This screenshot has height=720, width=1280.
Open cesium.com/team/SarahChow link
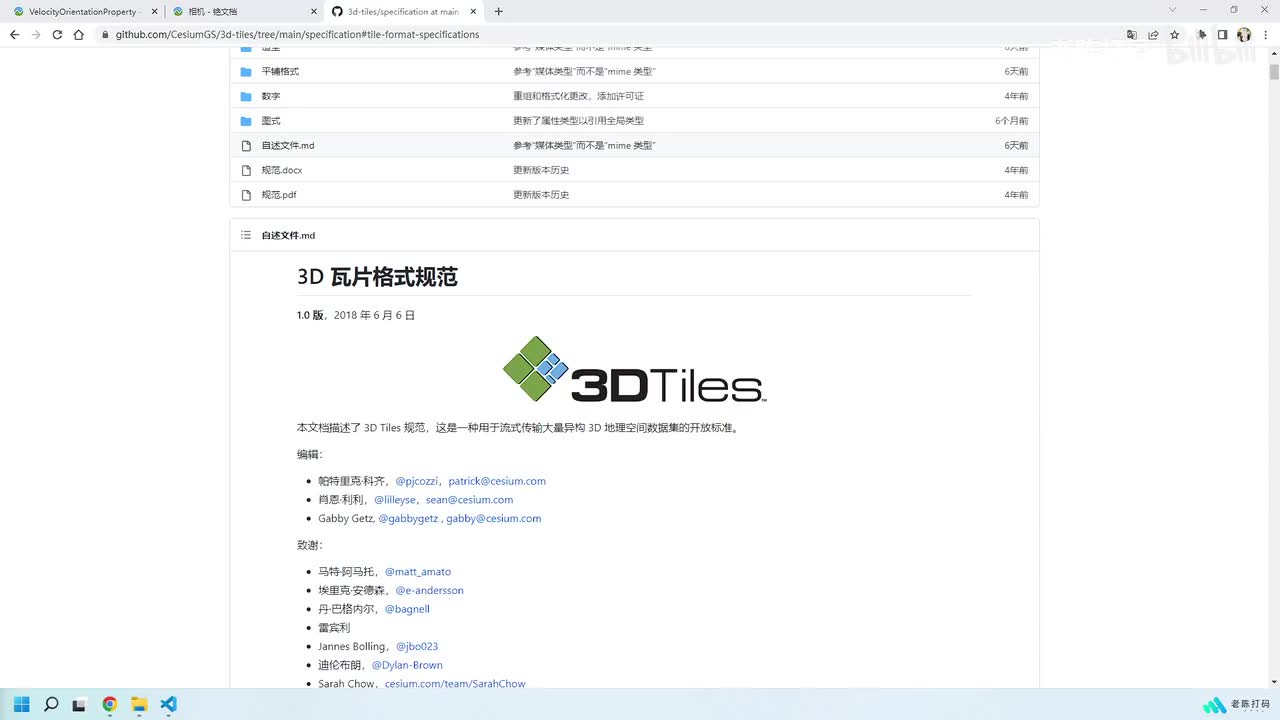coord(455,684)
